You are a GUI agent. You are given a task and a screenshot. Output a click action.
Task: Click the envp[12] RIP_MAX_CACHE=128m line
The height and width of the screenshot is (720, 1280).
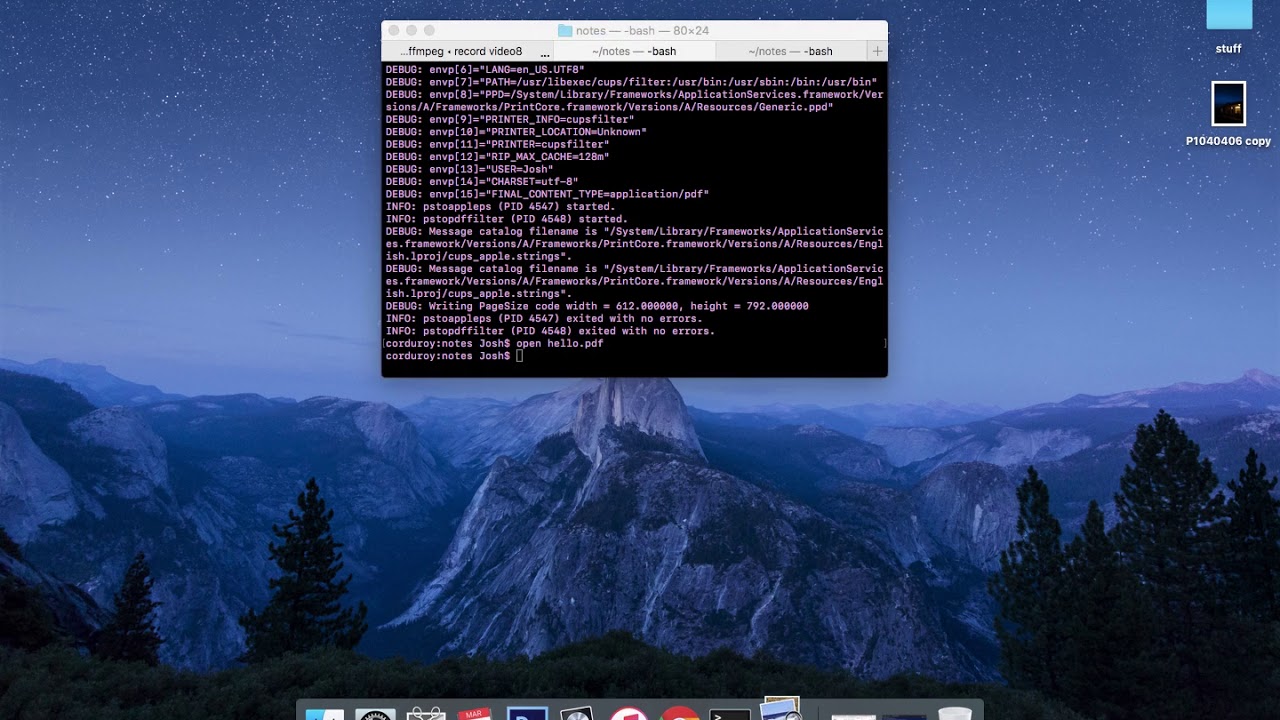point(497,156)
